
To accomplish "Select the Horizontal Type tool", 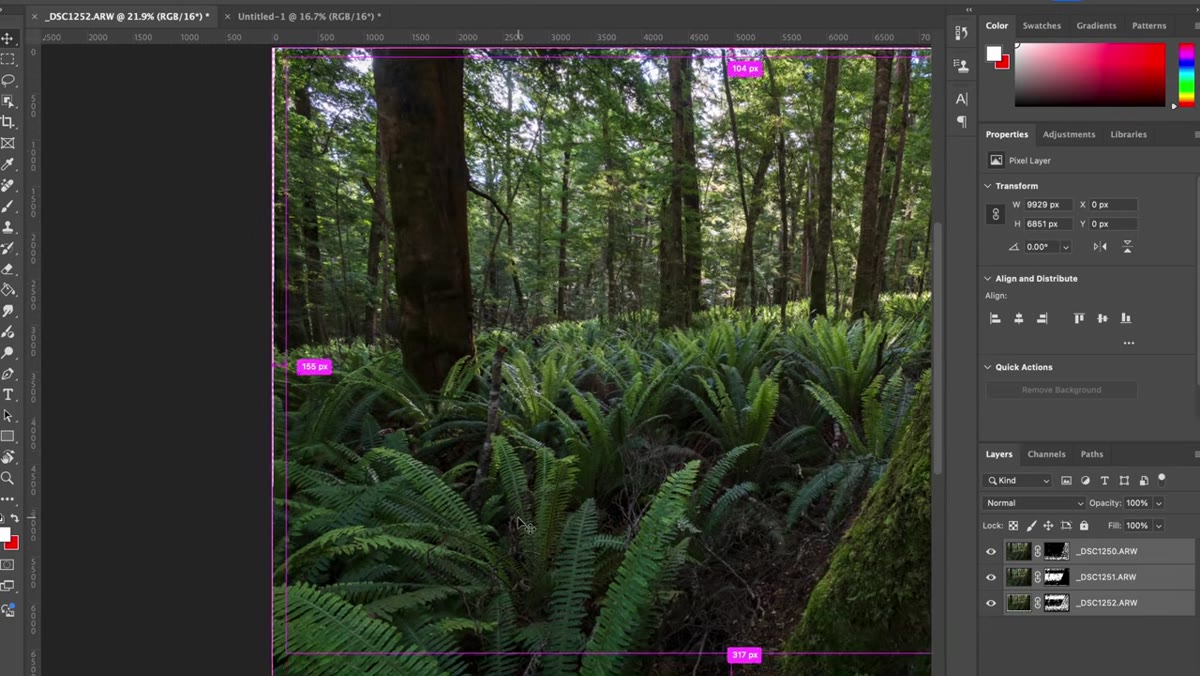I will [8, 395].
